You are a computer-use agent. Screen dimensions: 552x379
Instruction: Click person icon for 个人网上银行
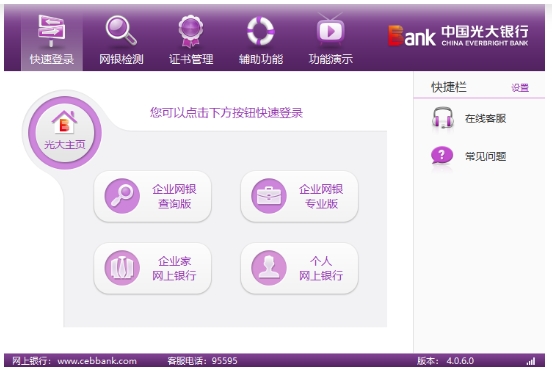coord(269,268)
